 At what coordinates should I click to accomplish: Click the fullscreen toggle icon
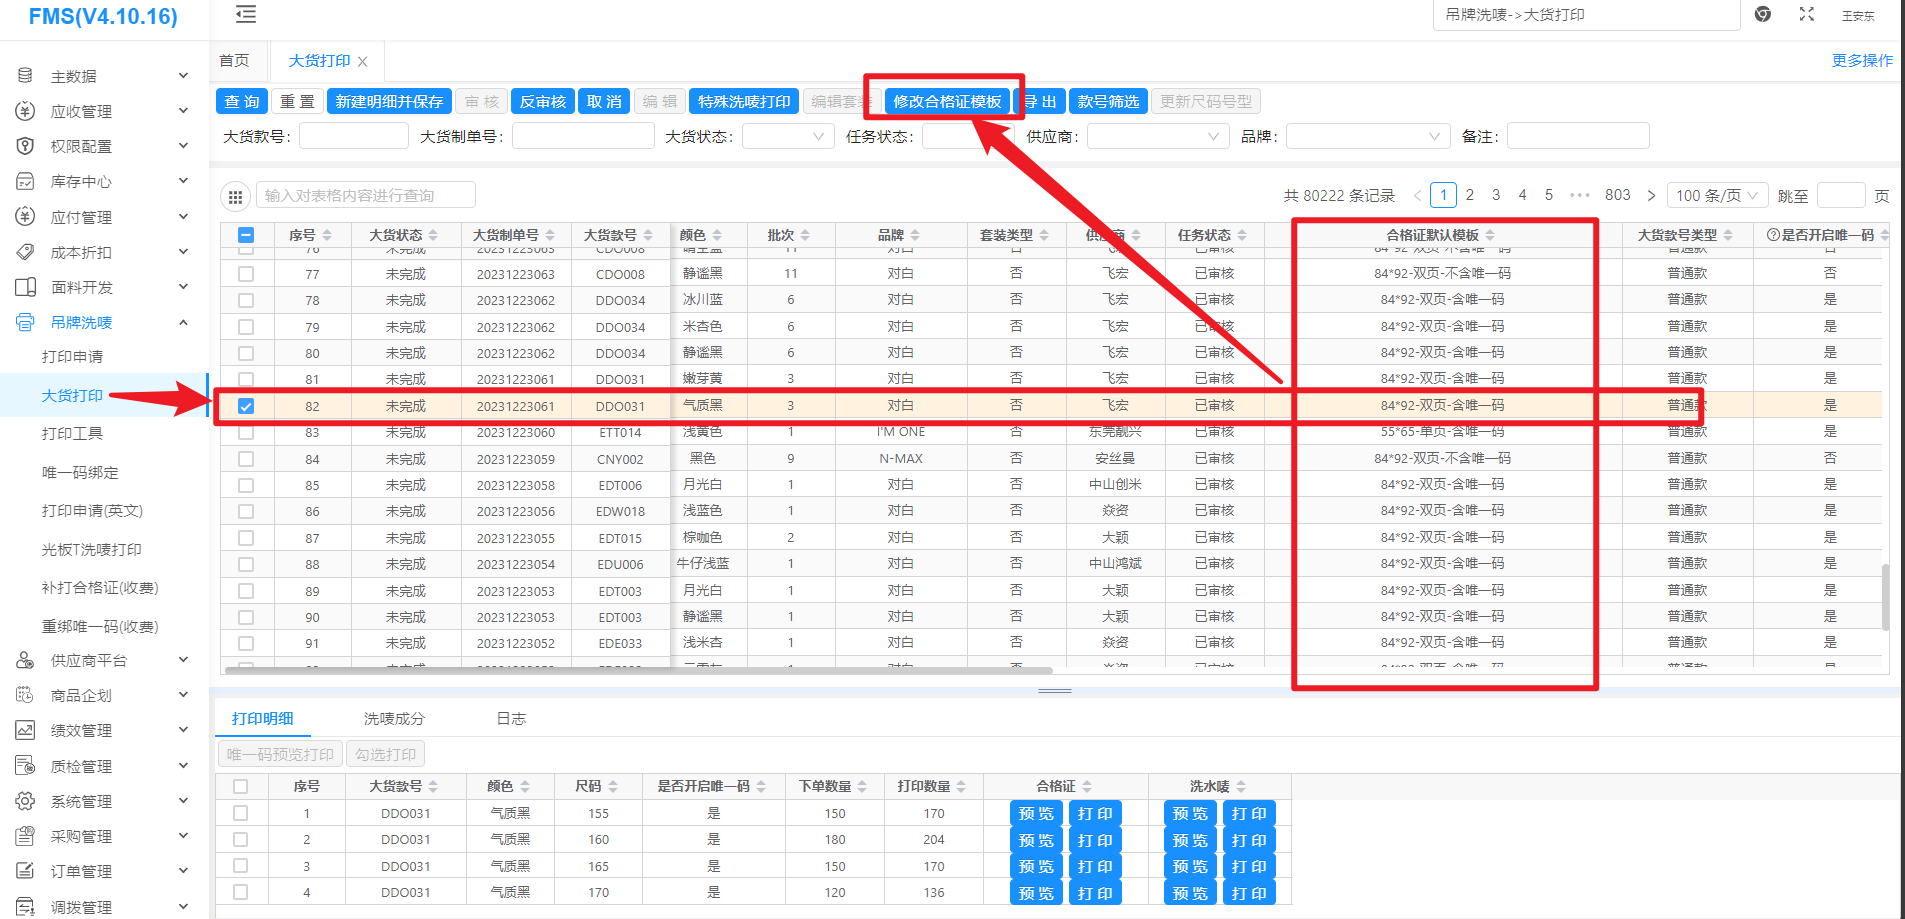pos(1806,14)
